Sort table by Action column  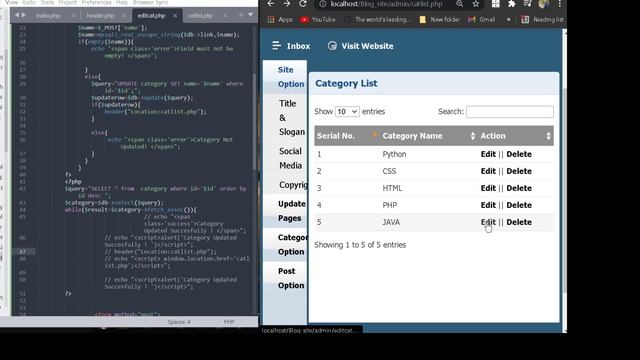516,136
